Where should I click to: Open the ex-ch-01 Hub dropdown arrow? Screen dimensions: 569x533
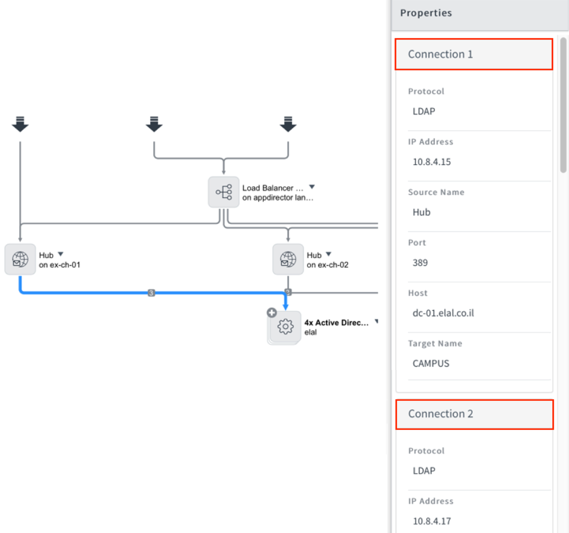coord(61,254)
